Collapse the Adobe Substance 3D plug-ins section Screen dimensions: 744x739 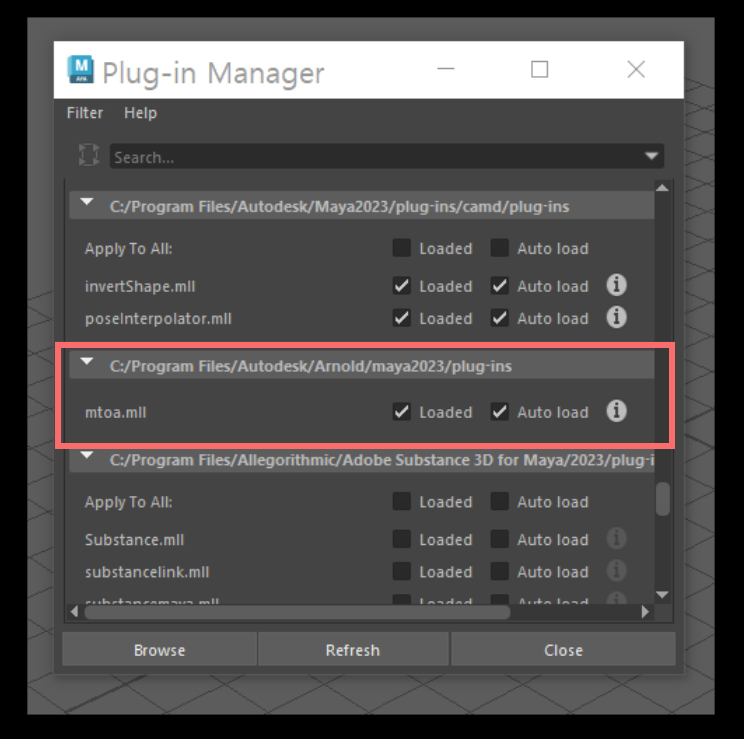point(87,455)
